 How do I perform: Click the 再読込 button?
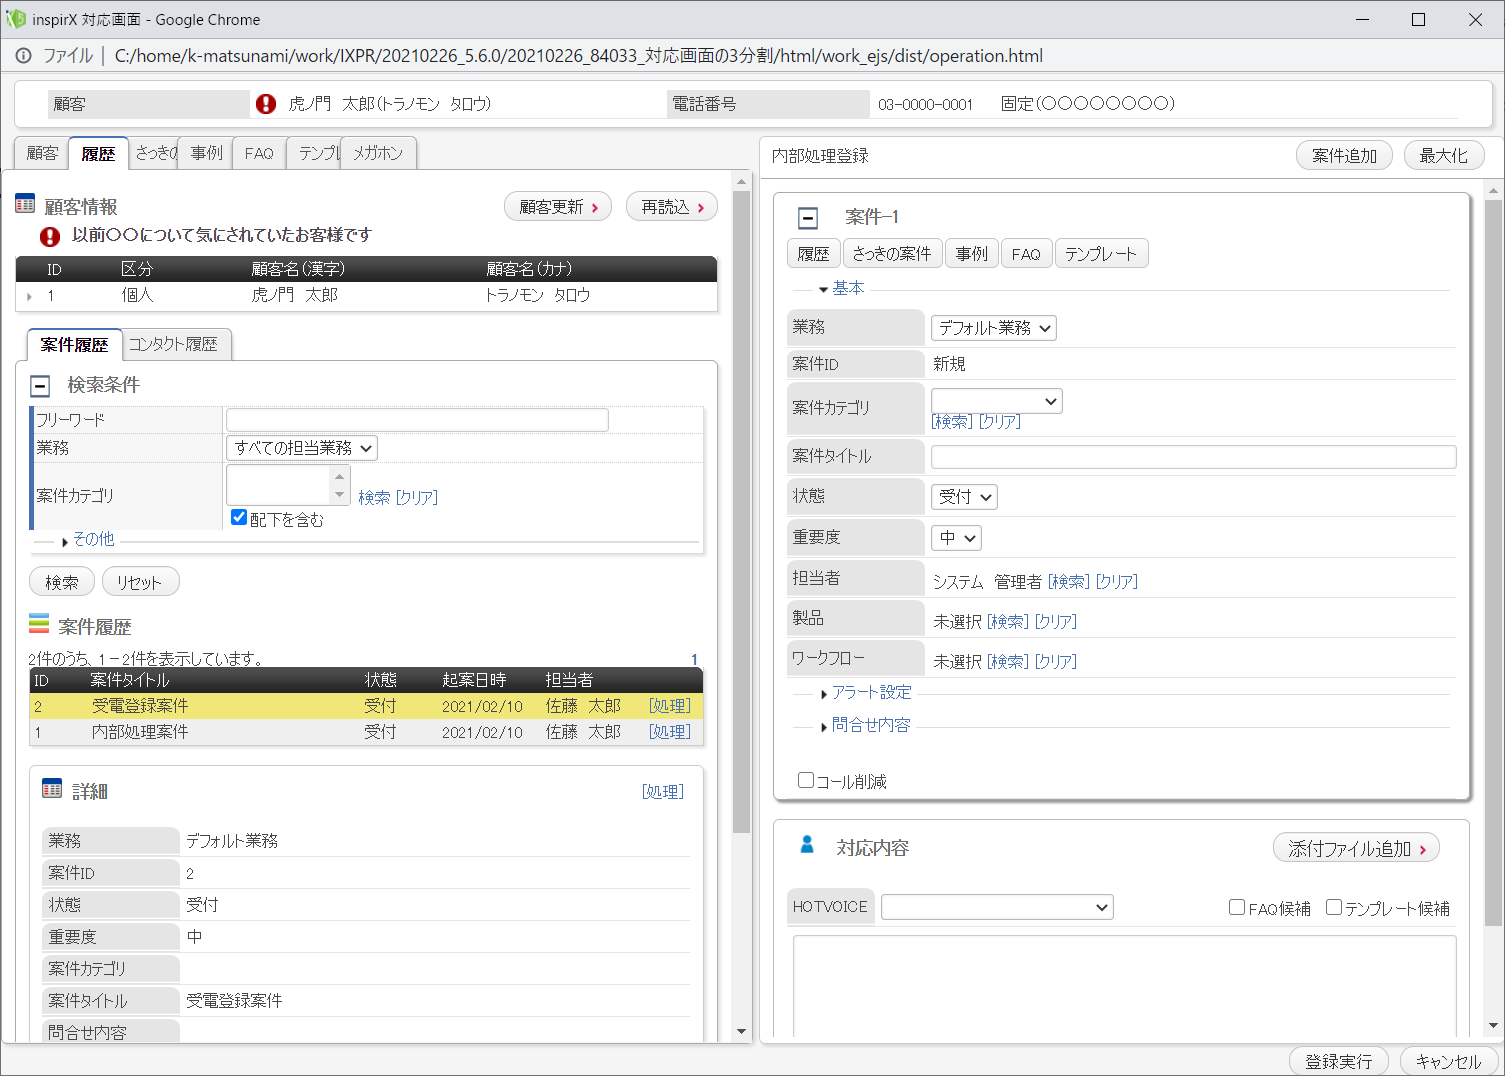point(672,207)
